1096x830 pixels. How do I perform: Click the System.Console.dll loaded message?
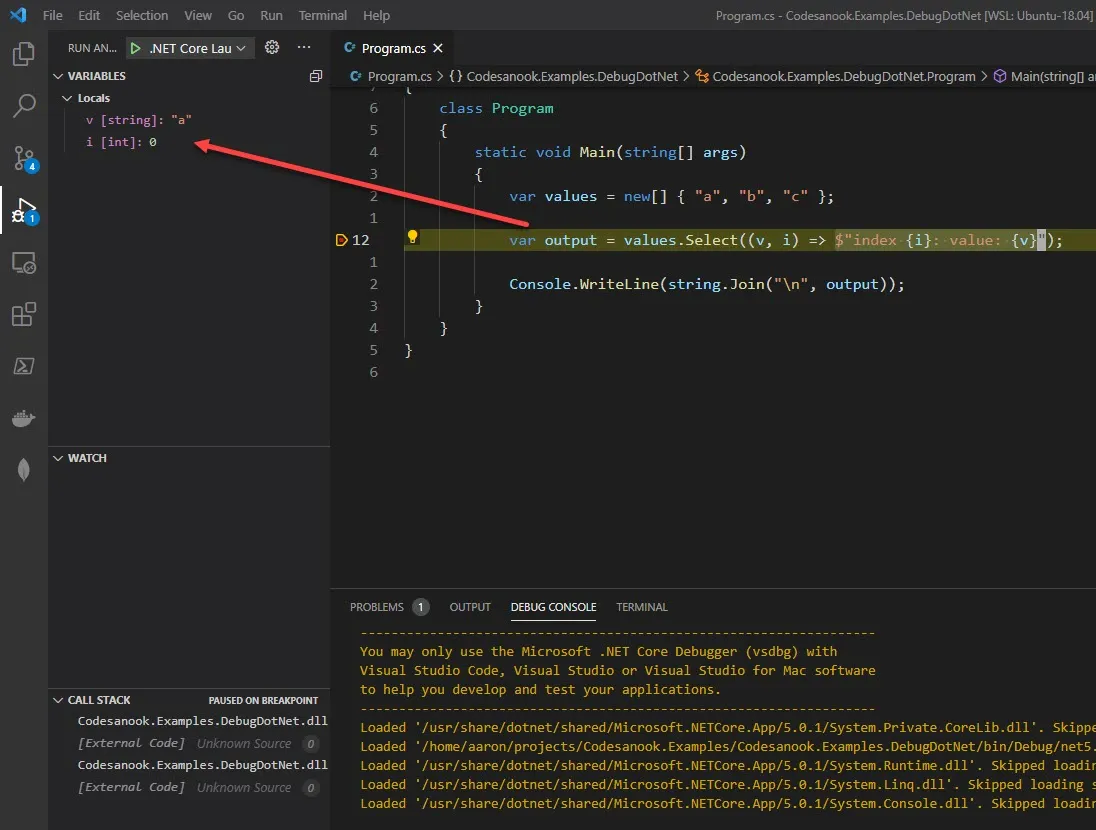coord(727,803)
